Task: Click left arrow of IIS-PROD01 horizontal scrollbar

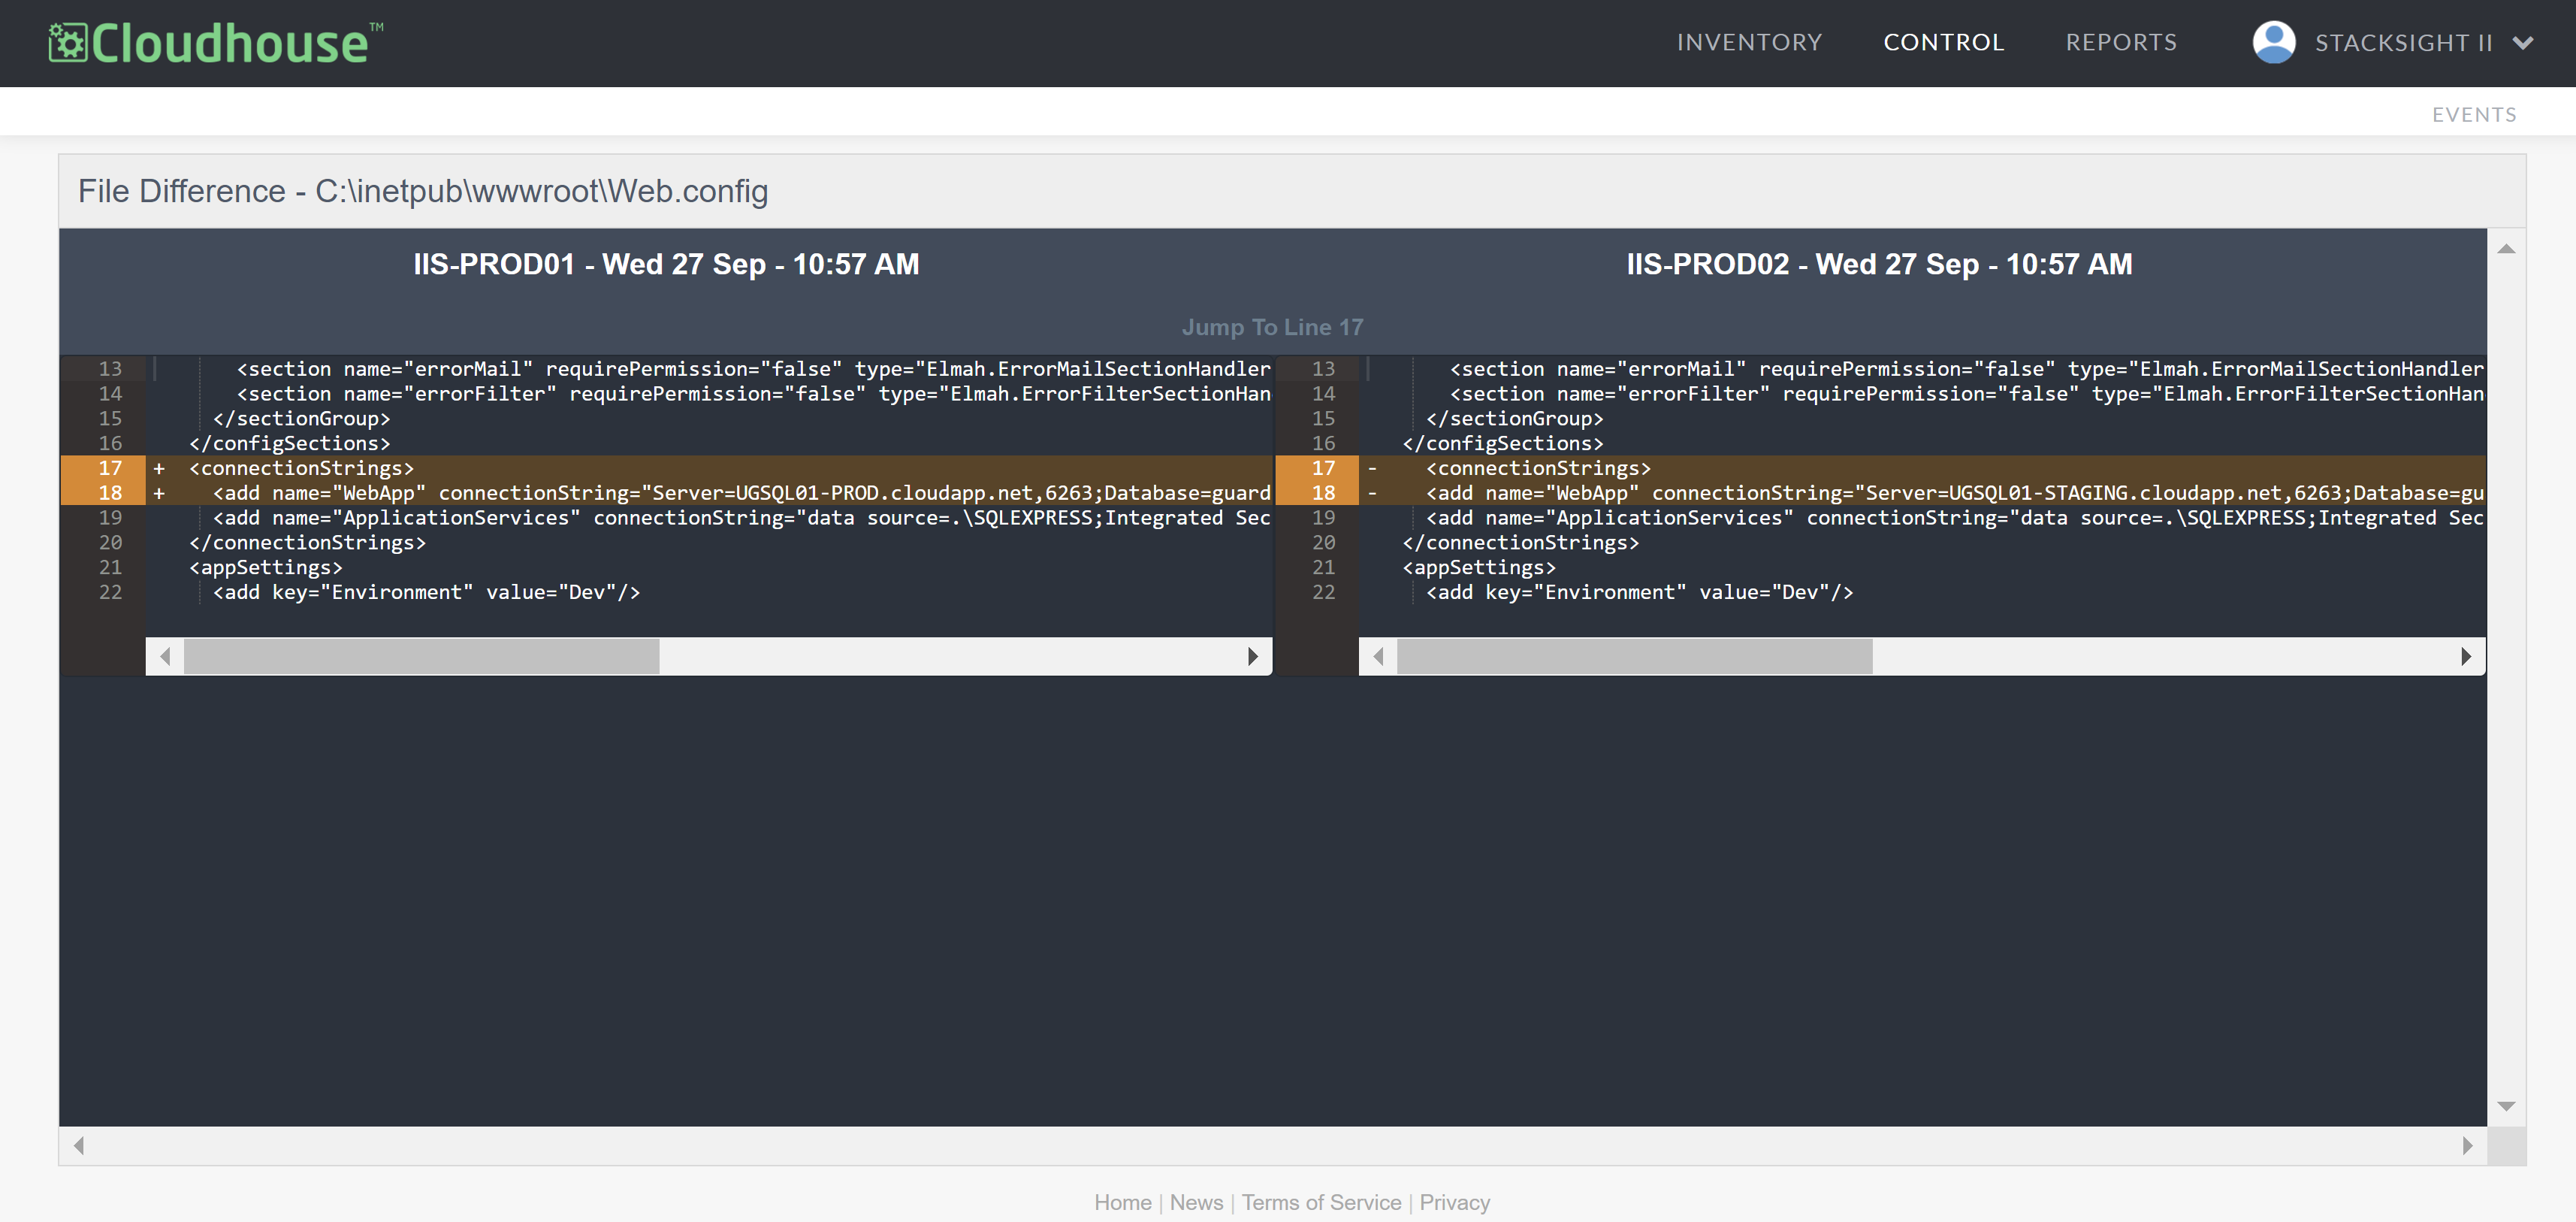Action: (165, 656)
